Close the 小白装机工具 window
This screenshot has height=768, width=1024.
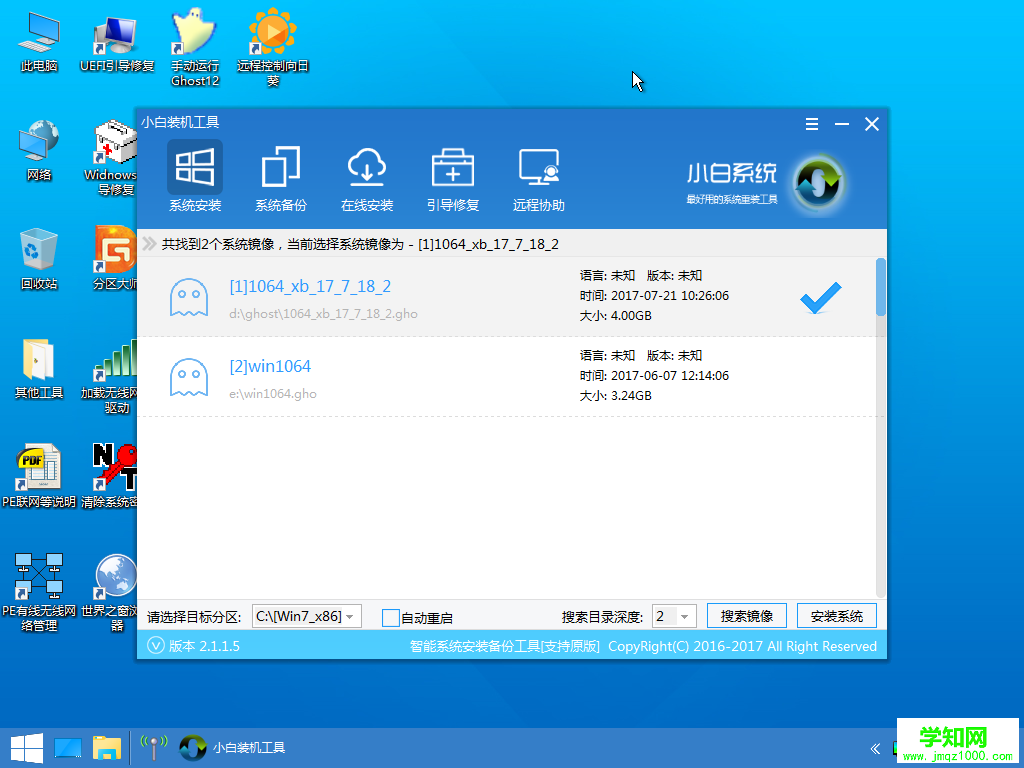pos(872,124)
